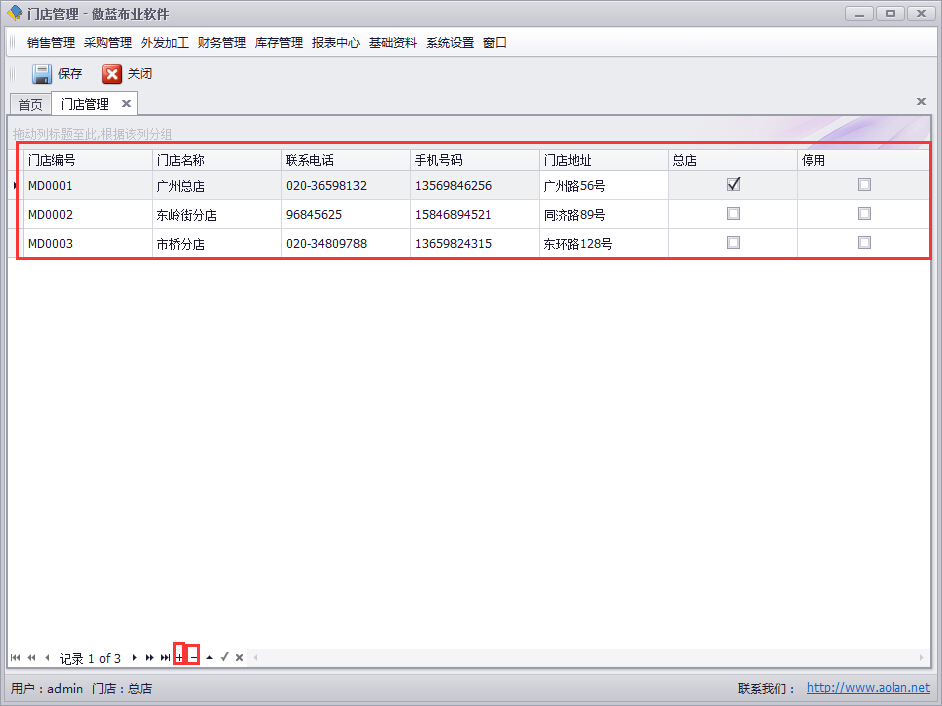This screenshot has width=942, height=706.
Task: Go to the next record arrow
Action: [x=135, y=657]
